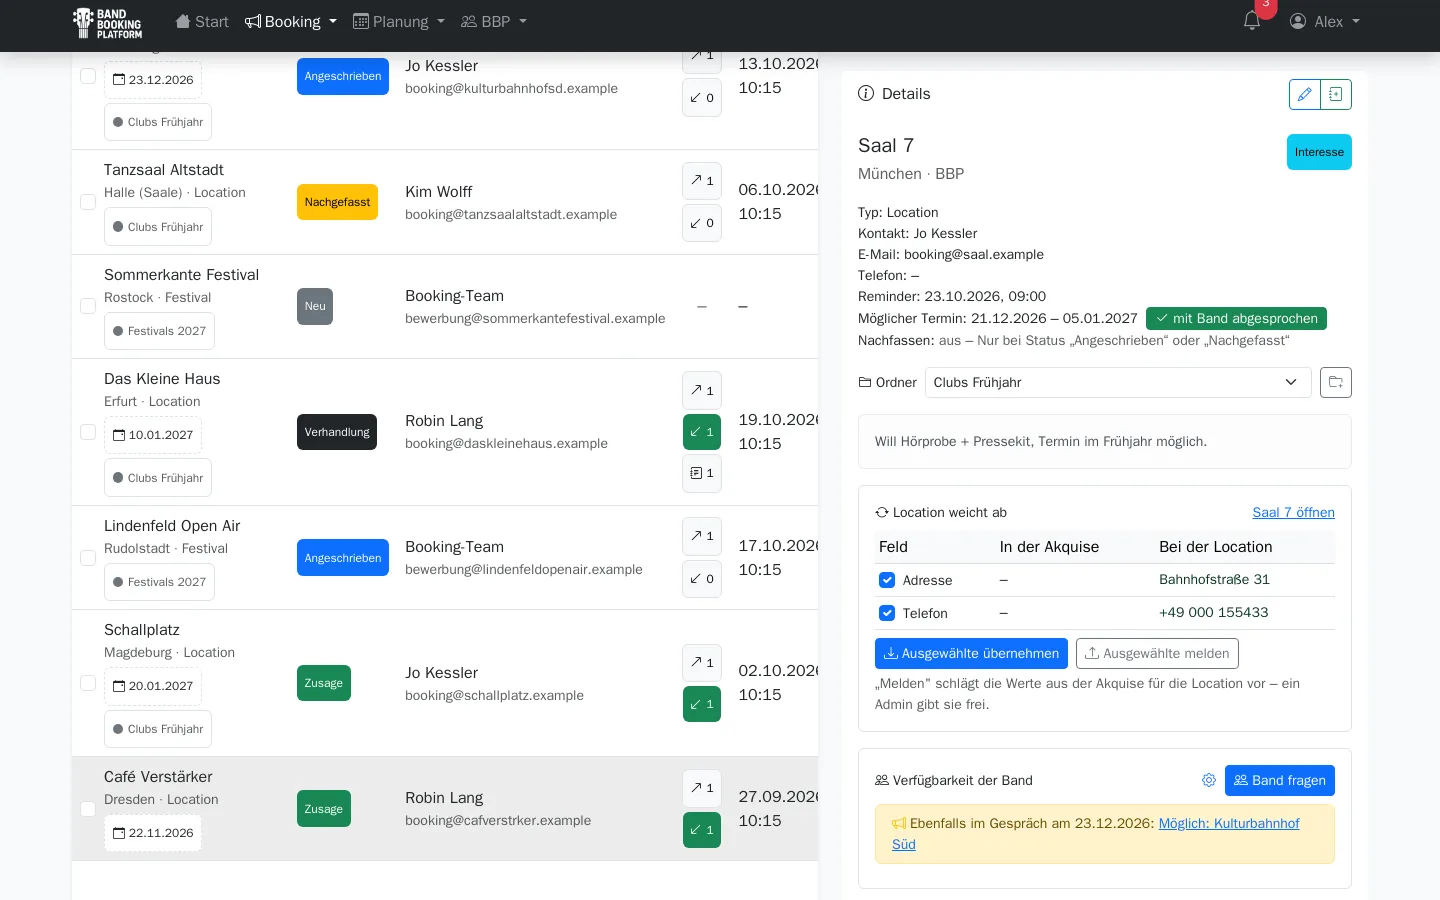Click green incoming badge for Café Verstärker
Viewport: 1440px width, 900px height.
pos(702,830)
